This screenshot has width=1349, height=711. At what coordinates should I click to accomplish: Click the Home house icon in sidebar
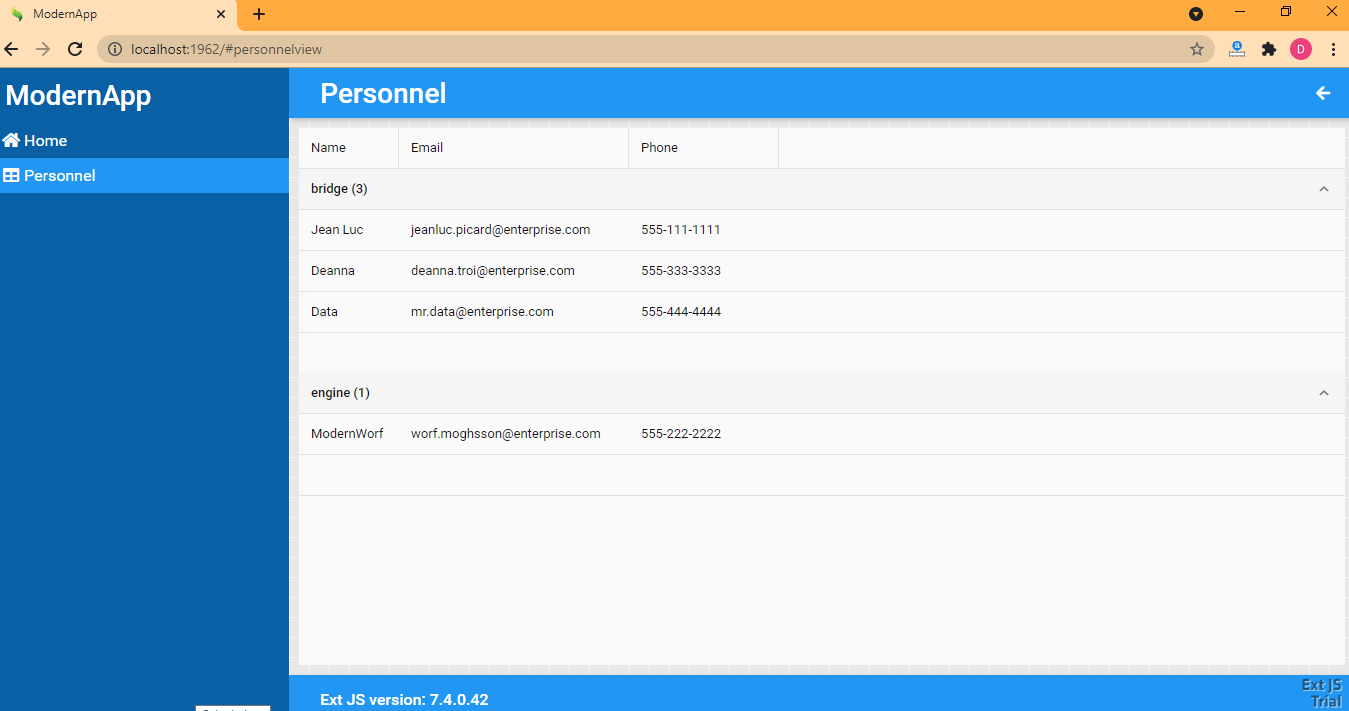(x=12, y=141)
